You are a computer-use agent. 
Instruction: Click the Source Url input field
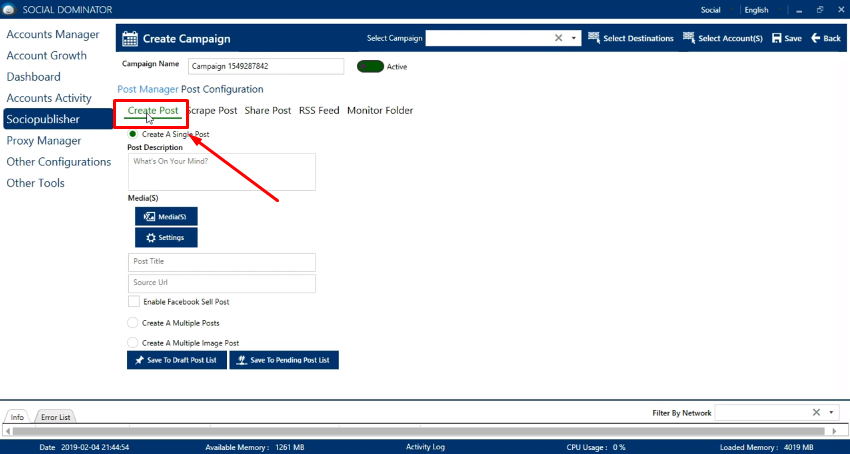coord(222,284)
